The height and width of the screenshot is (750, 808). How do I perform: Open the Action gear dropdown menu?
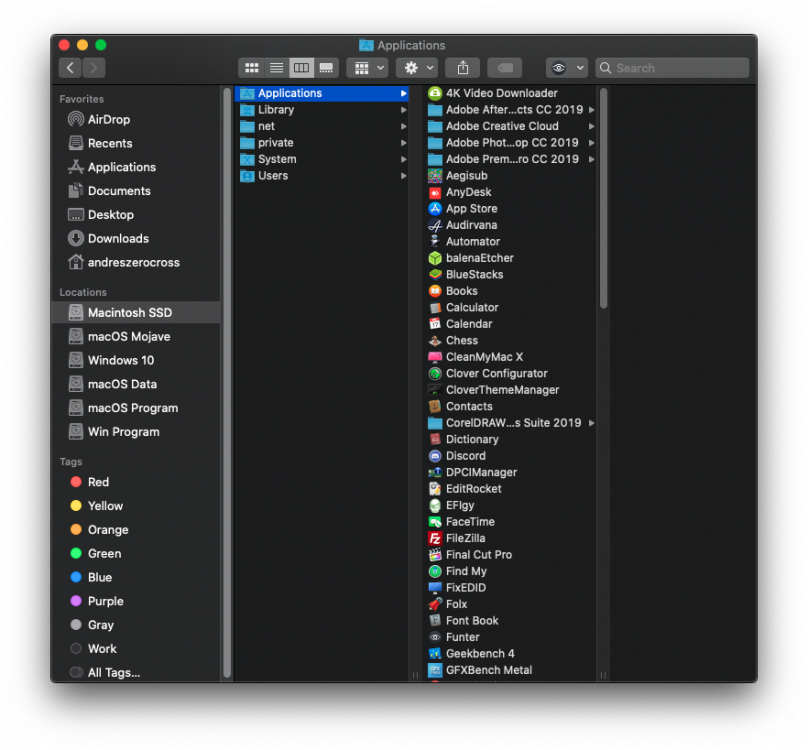[417, 68]
